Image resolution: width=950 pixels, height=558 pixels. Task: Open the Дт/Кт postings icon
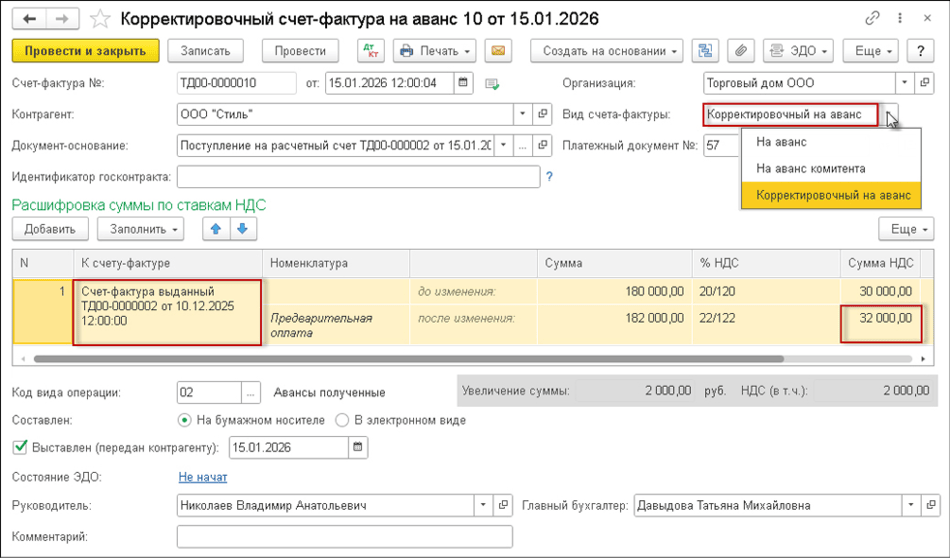click(x=370, y=51)
